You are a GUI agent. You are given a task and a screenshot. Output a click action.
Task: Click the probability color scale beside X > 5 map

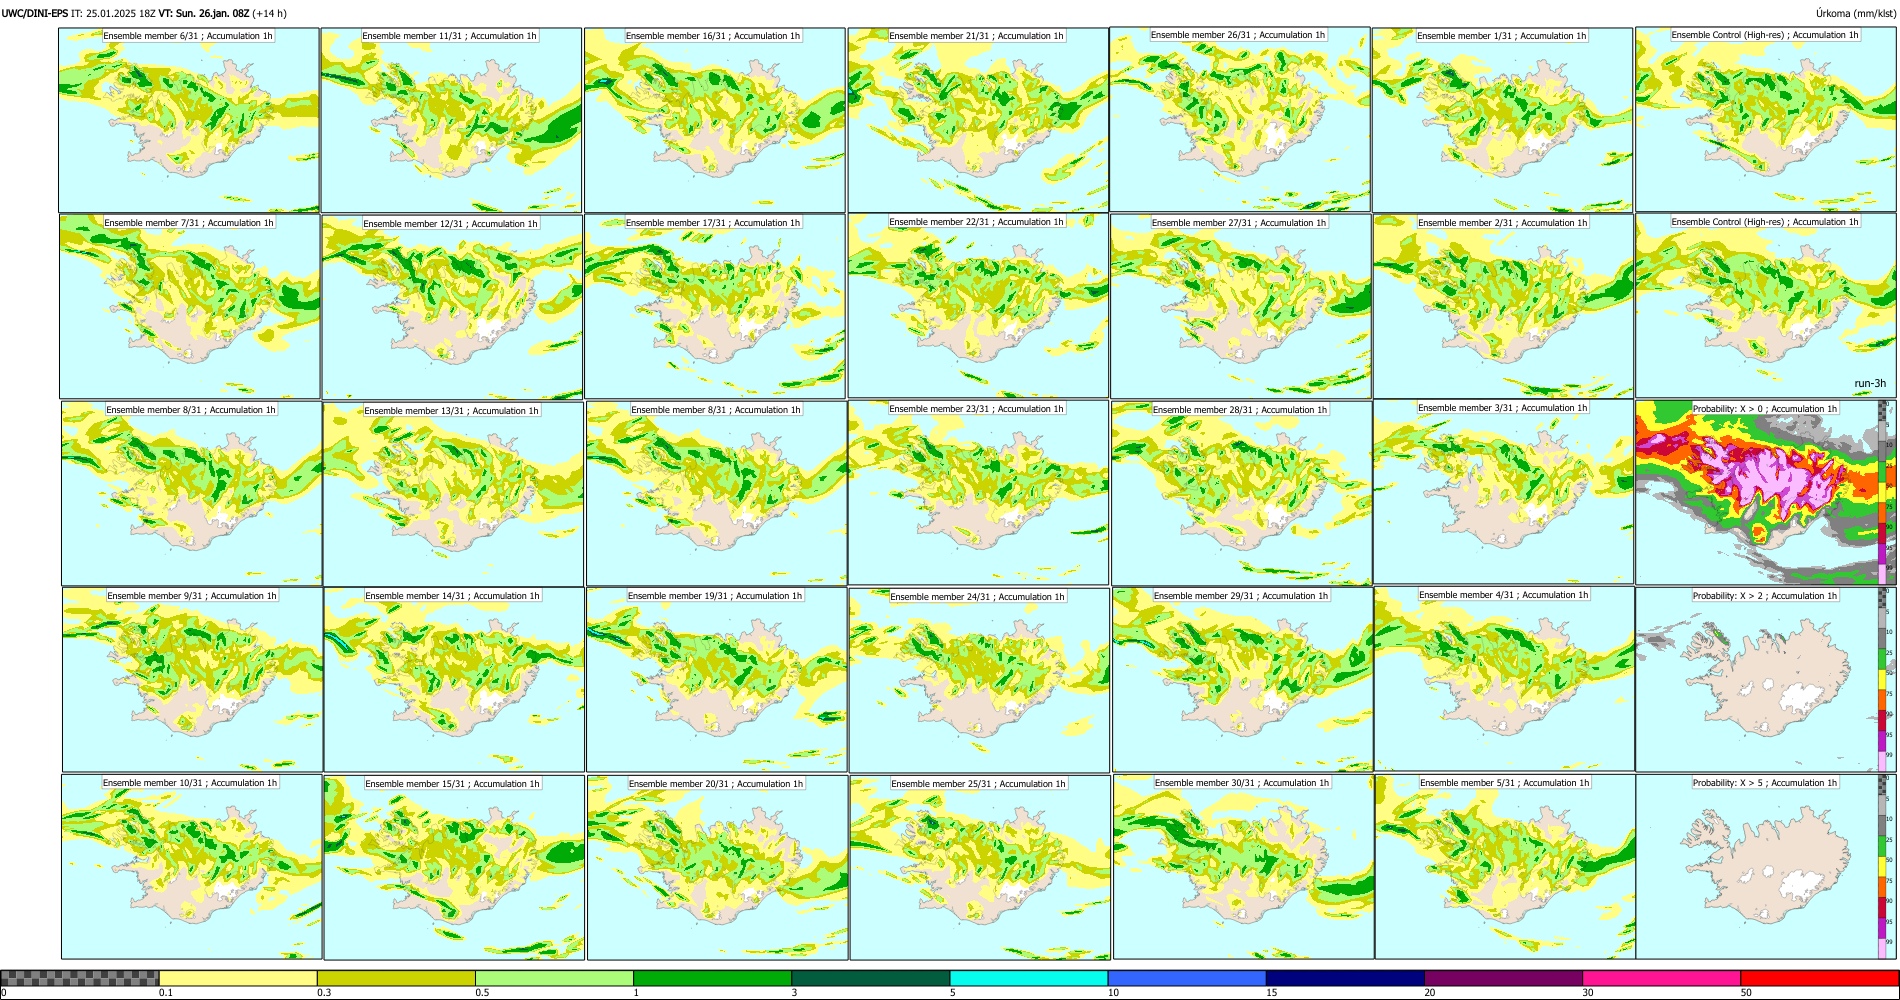pyautogui.click(x=1883, y=866)
